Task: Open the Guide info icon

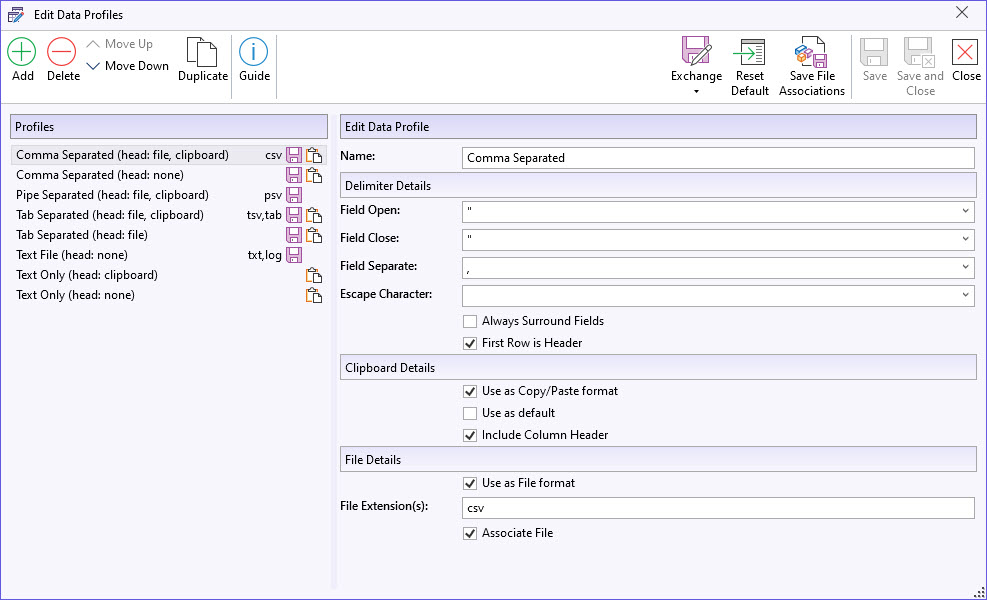Action: [x=254, y=52]
